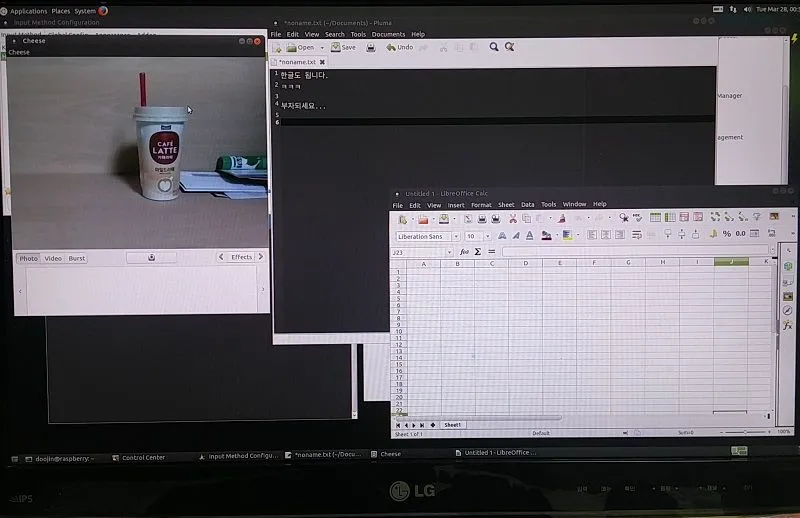This screenshot has height=518, width=800.
Task: Open the arrow beside Calc New icon
Action: (412, 219)
